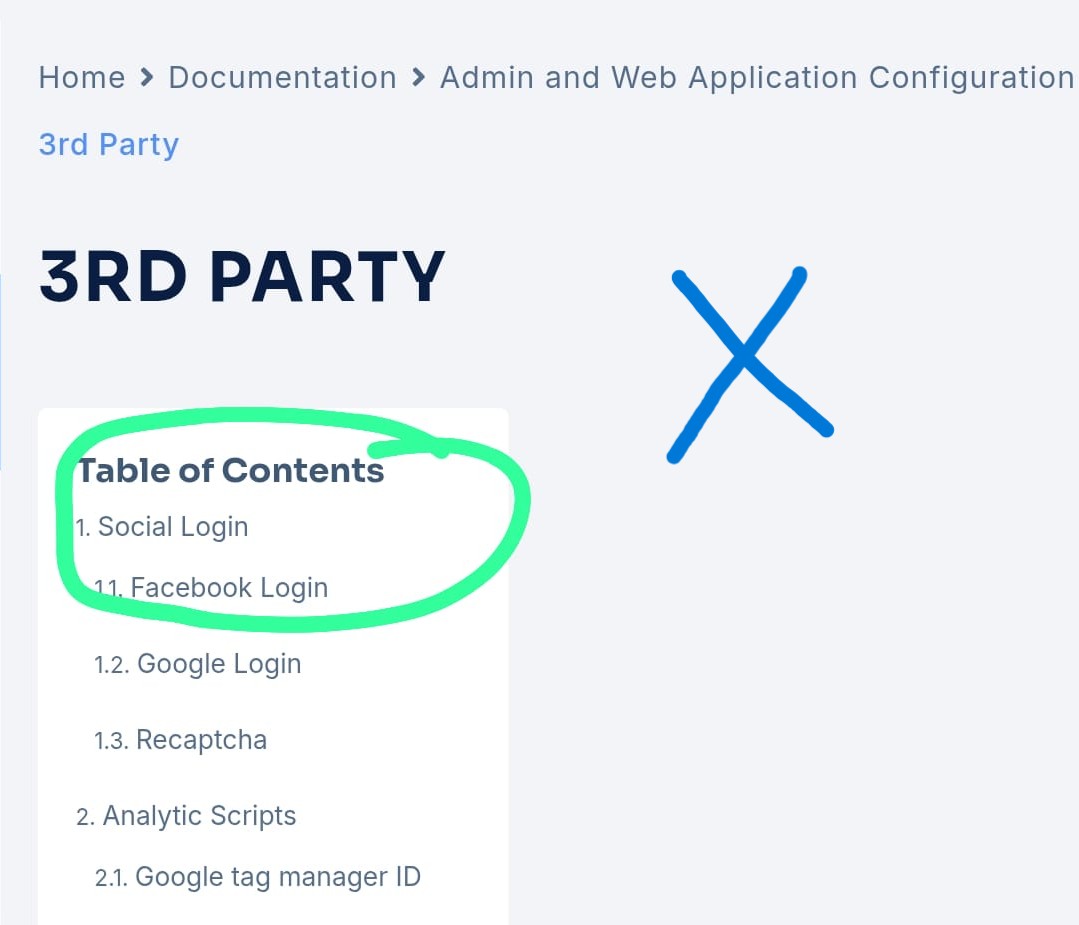Open the Documentation breadcrumb link
This screenshot has width=1079, height=925.
(x=282, y=77)
